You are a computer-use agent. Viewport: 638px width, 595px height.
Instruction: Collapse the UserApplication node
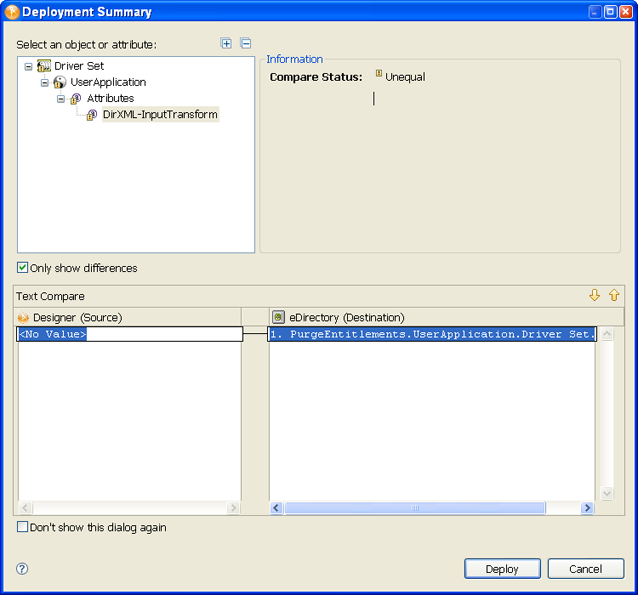click(x=44, y=83)
